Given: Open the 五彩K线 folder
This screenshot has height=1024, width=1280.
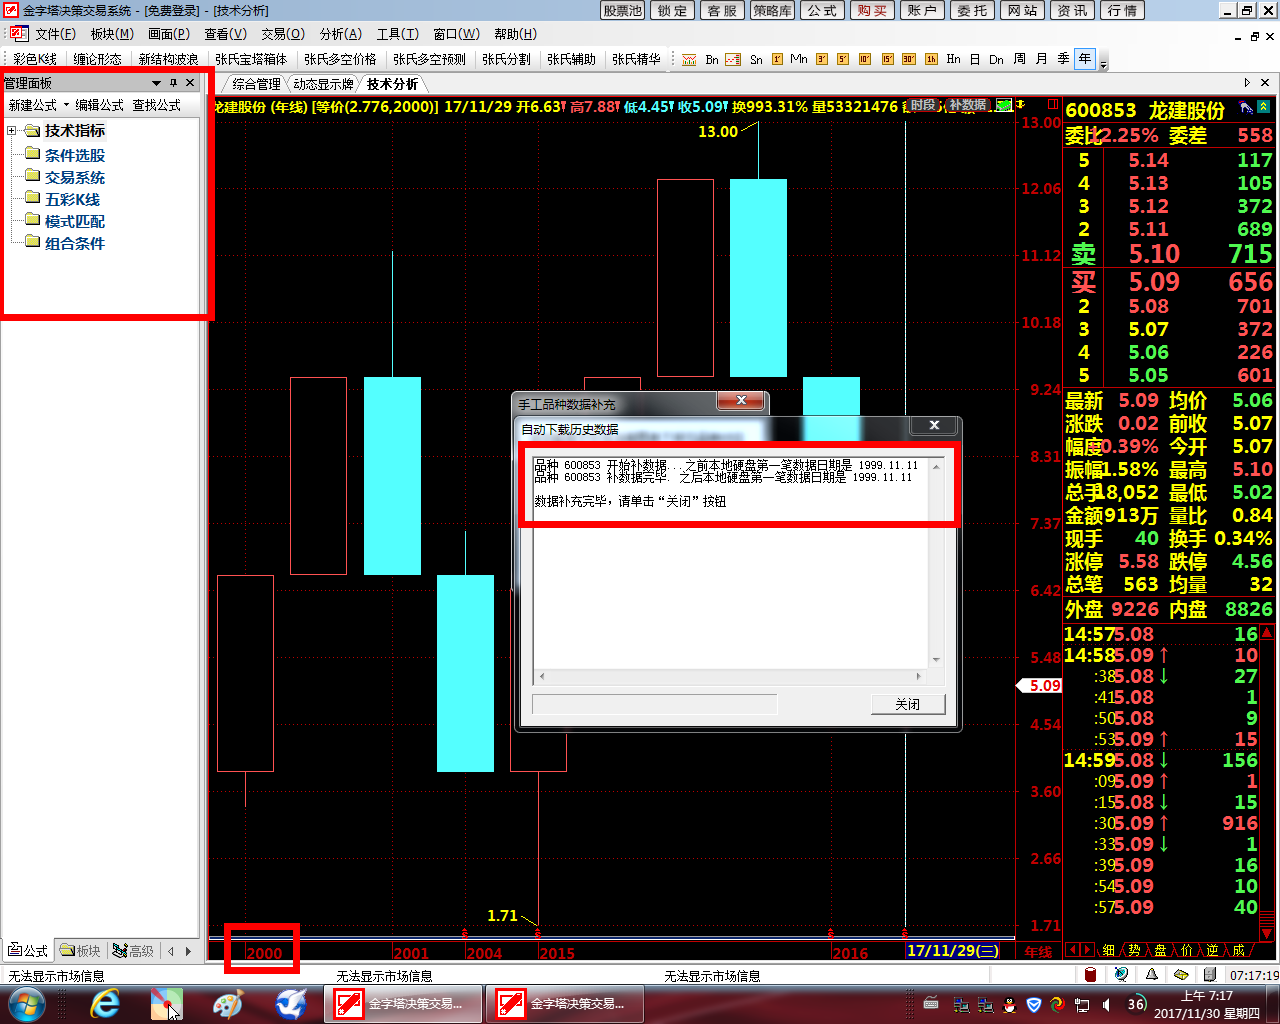Looking at the screenshot, I should 63,199.
